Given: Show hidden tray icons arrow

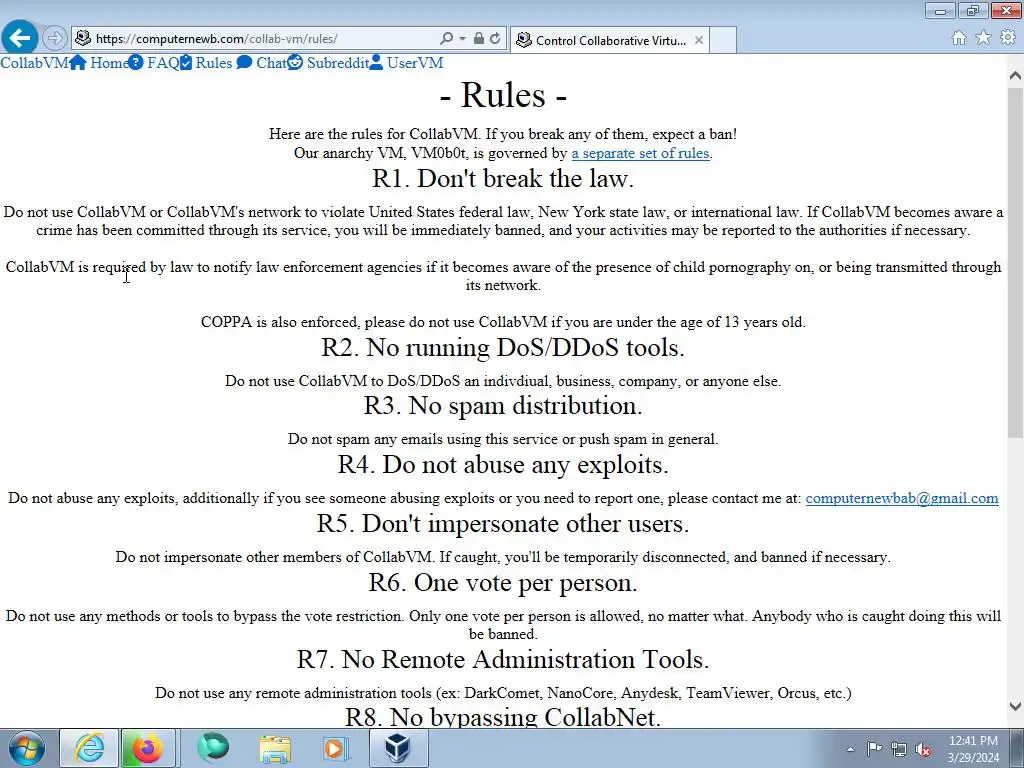Looking at the screenshot, I should pyautogui.click(x=850, y=749).
